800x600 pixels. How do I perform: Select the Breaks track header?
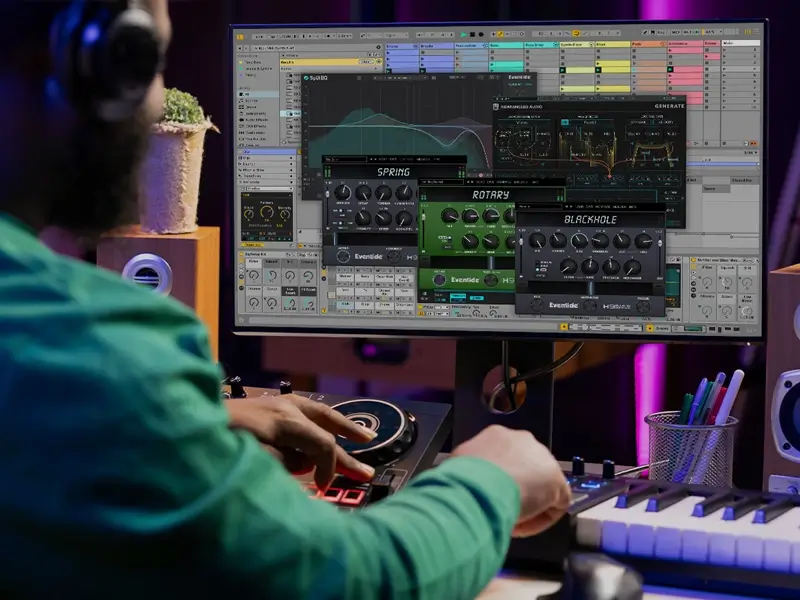[437, 46]
